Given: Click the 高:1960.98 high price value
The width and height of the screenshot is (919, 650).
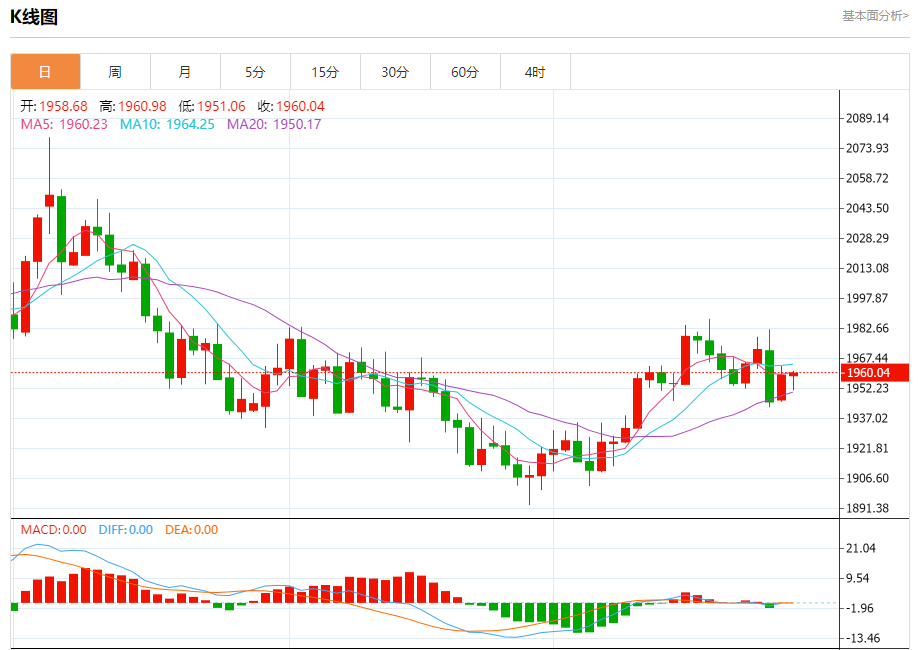Looking at the screenshot, I should [x=133, y=106].
